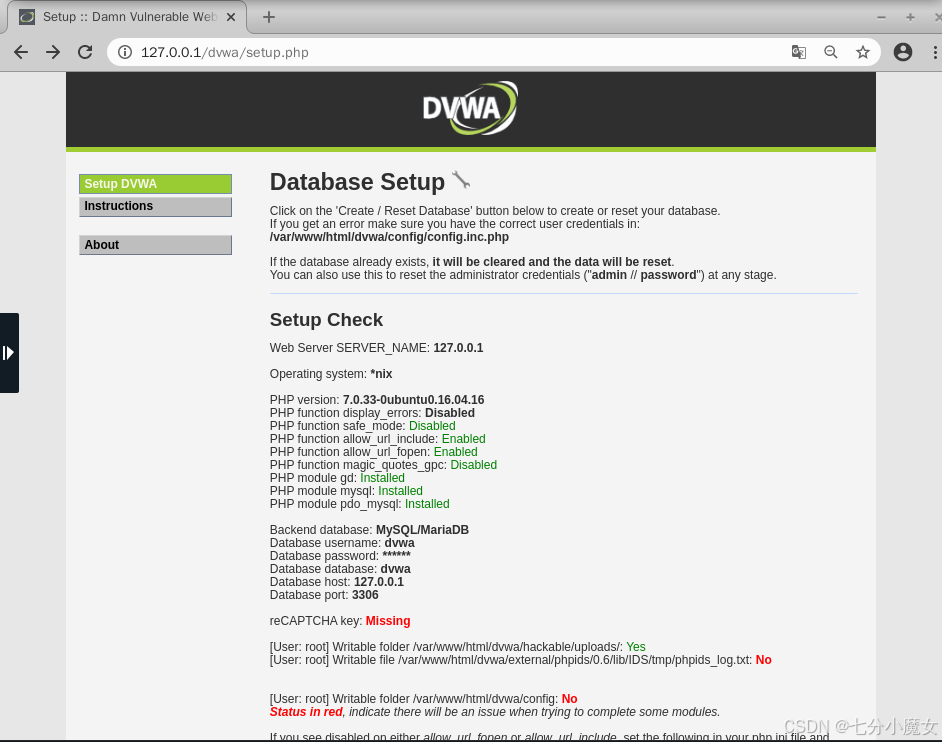Click Web Server SERVER_NAME 127.0.0.1 value
942x742 pixels.
(x=458, y=348)
